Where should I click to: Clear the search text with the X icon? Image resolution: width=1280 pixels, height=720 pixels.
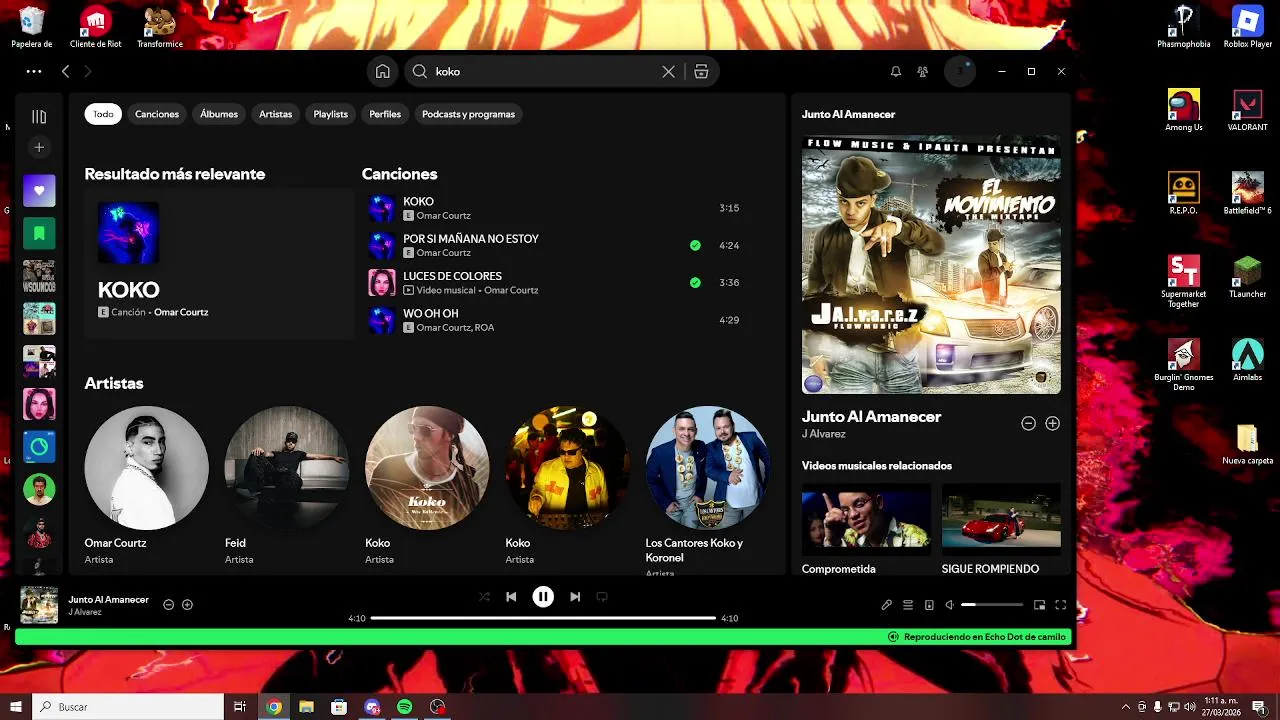point(669,72)
